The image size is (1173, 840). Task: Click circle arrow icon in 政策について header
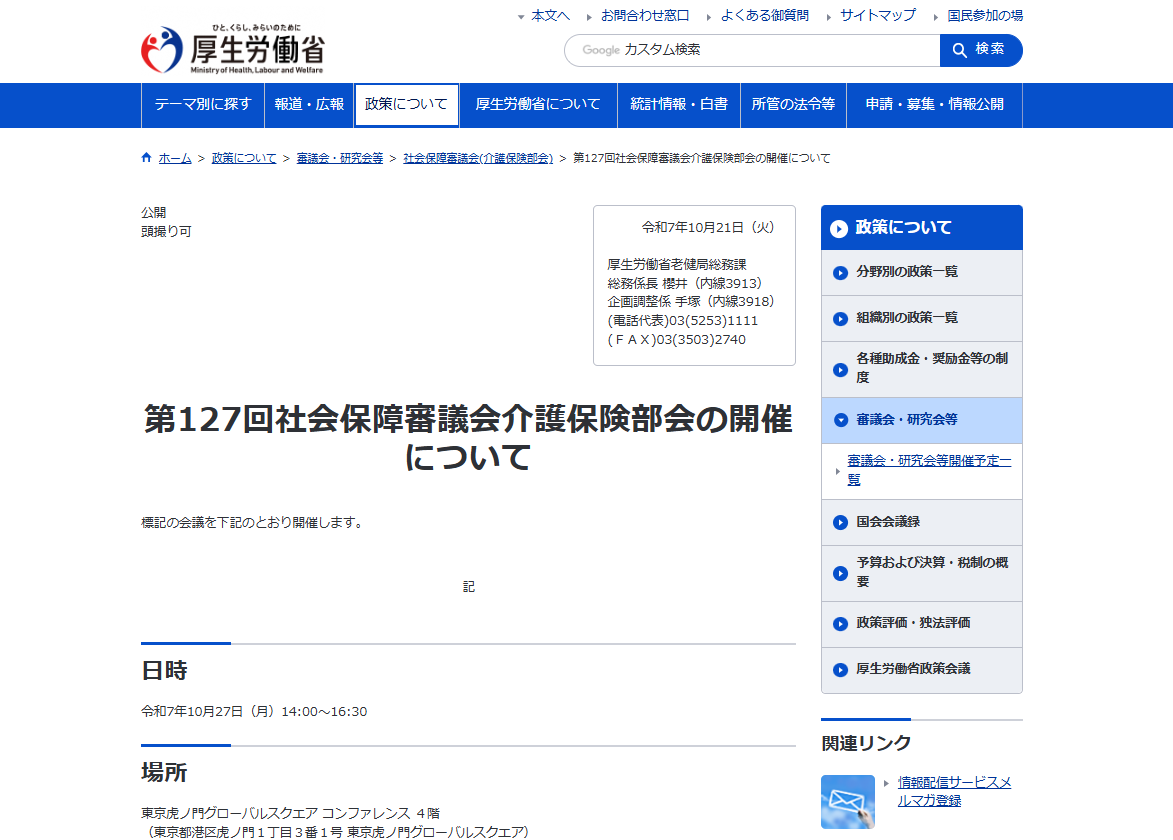[x=839, y=229]
